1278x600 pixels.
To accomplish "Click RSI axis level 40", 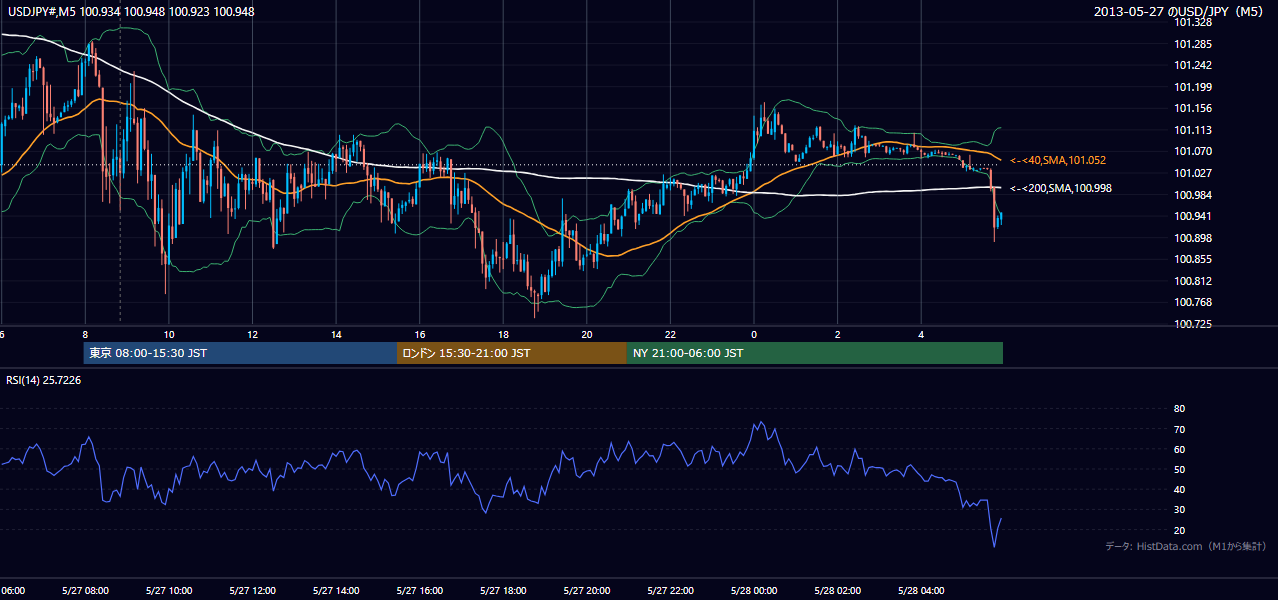I will click(x=1179, y=489).
